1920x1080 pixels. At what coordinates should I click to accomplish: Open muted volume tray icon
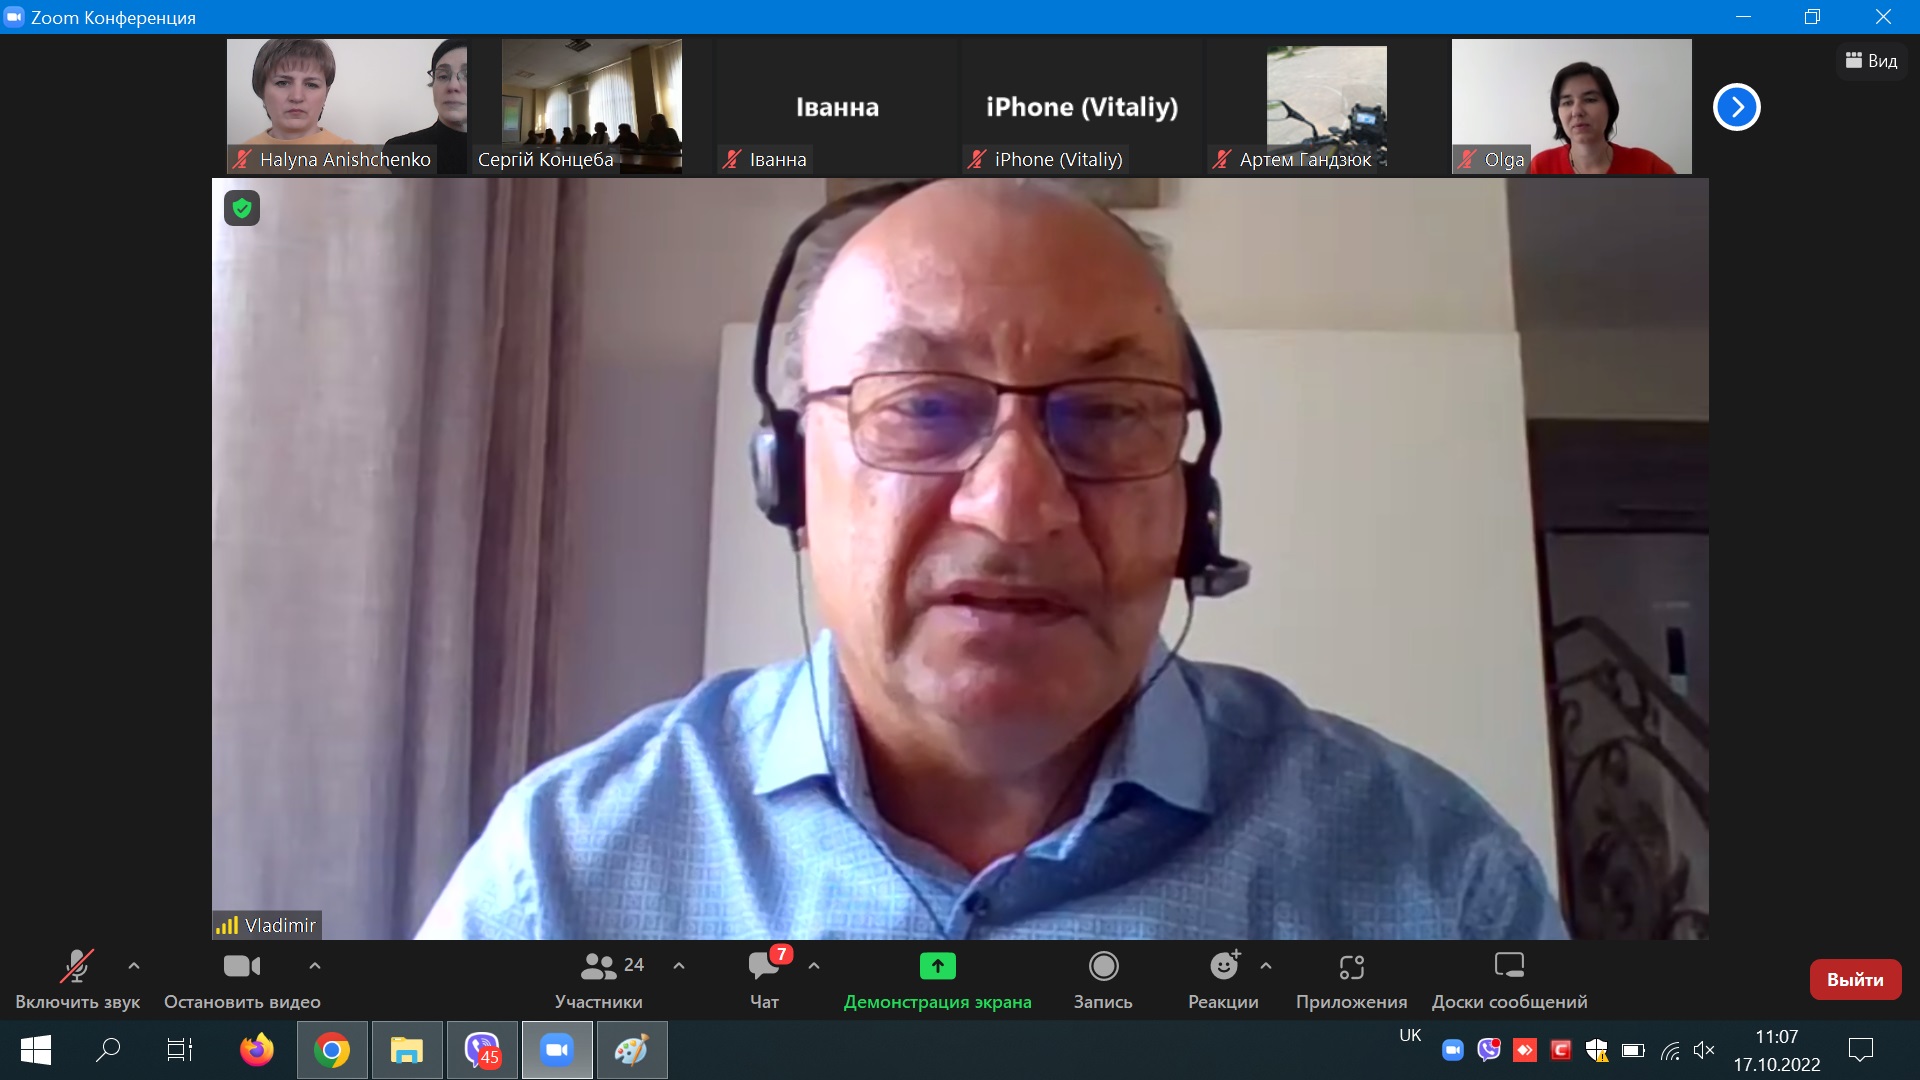pyautogui.click(x=1705, y=1050)
